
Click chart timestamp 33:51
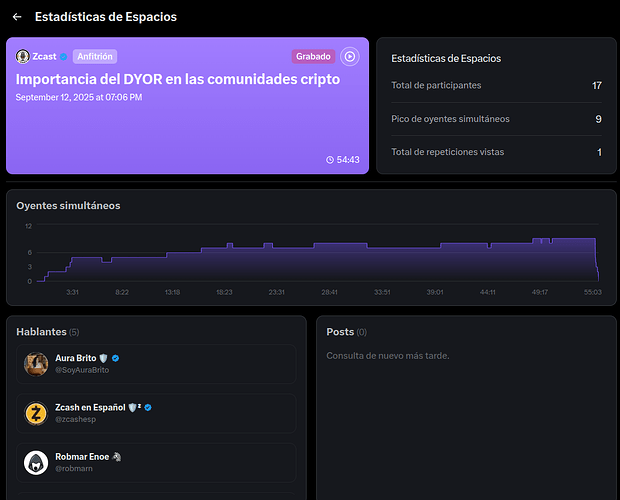point(382,292)
